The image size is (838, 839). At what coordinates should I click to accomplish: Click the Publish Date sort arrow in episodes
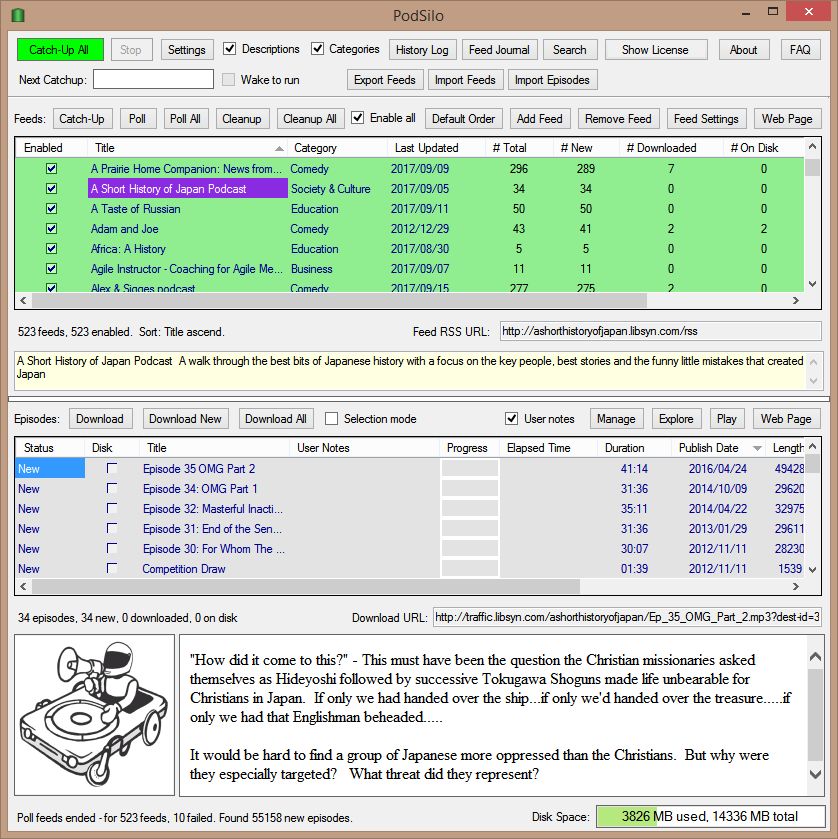pyautogui.click(x=757, y=448)
